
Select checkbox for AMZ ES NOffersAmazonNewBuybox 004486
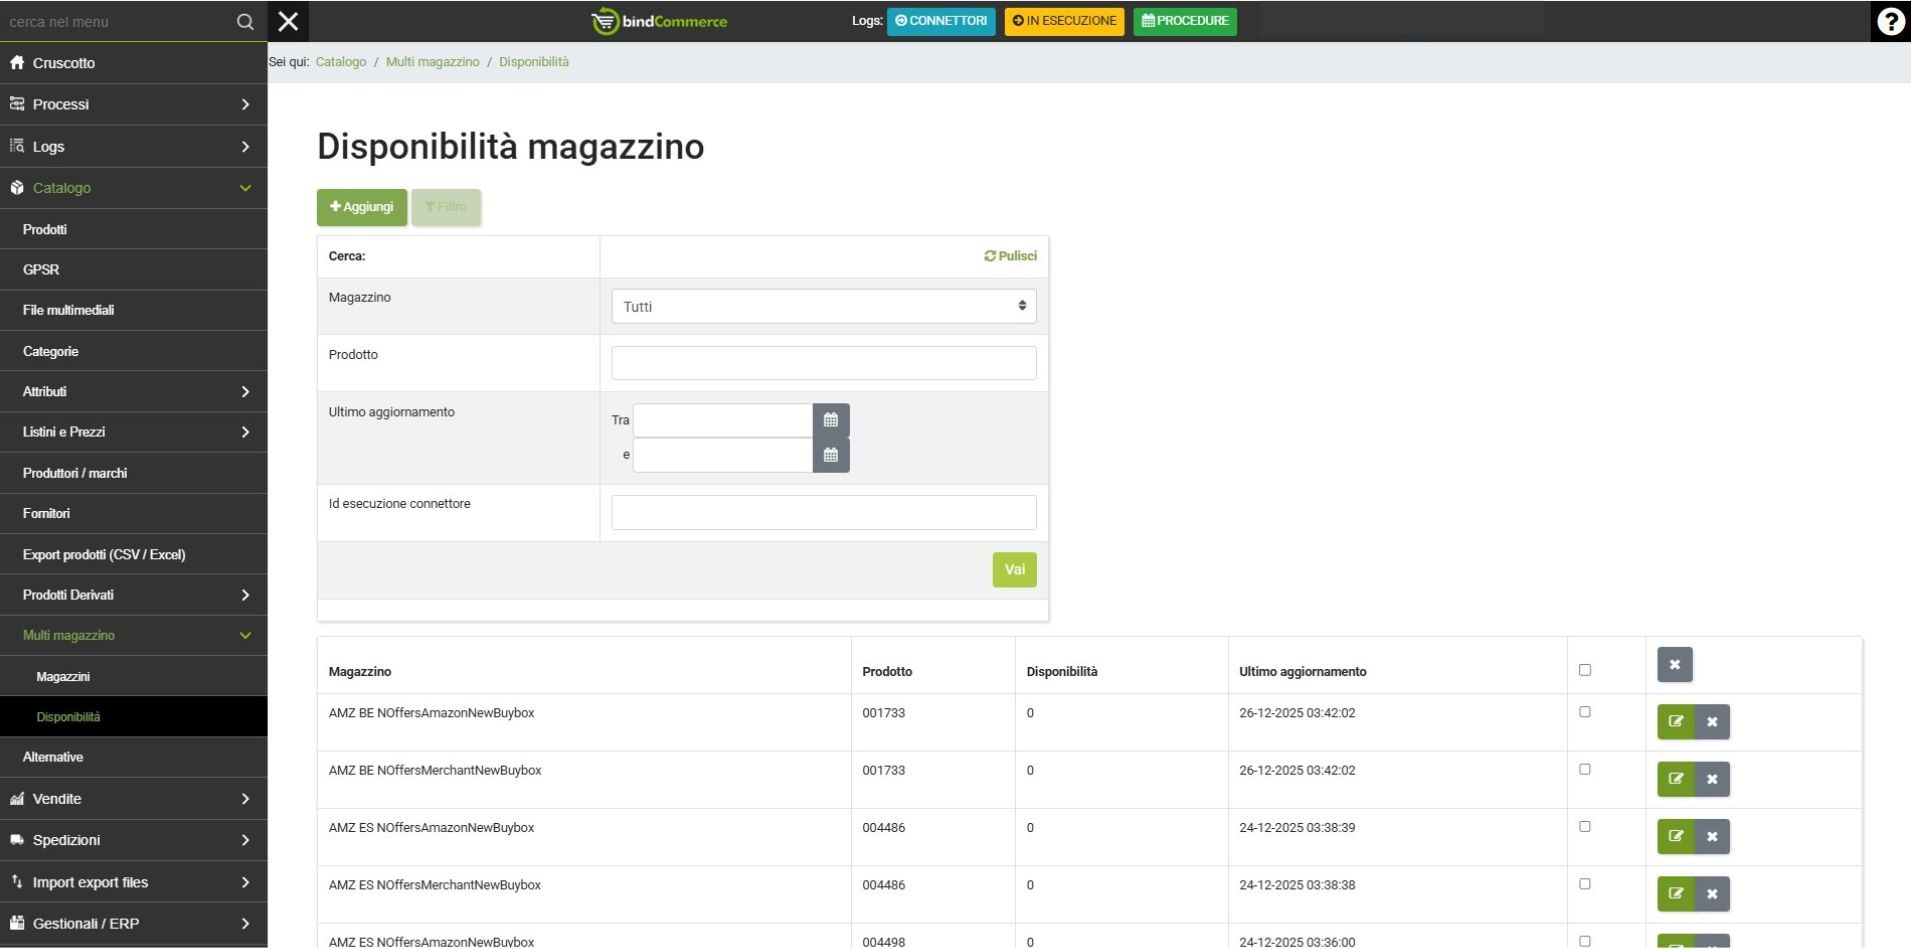(x=1584, y=827)
